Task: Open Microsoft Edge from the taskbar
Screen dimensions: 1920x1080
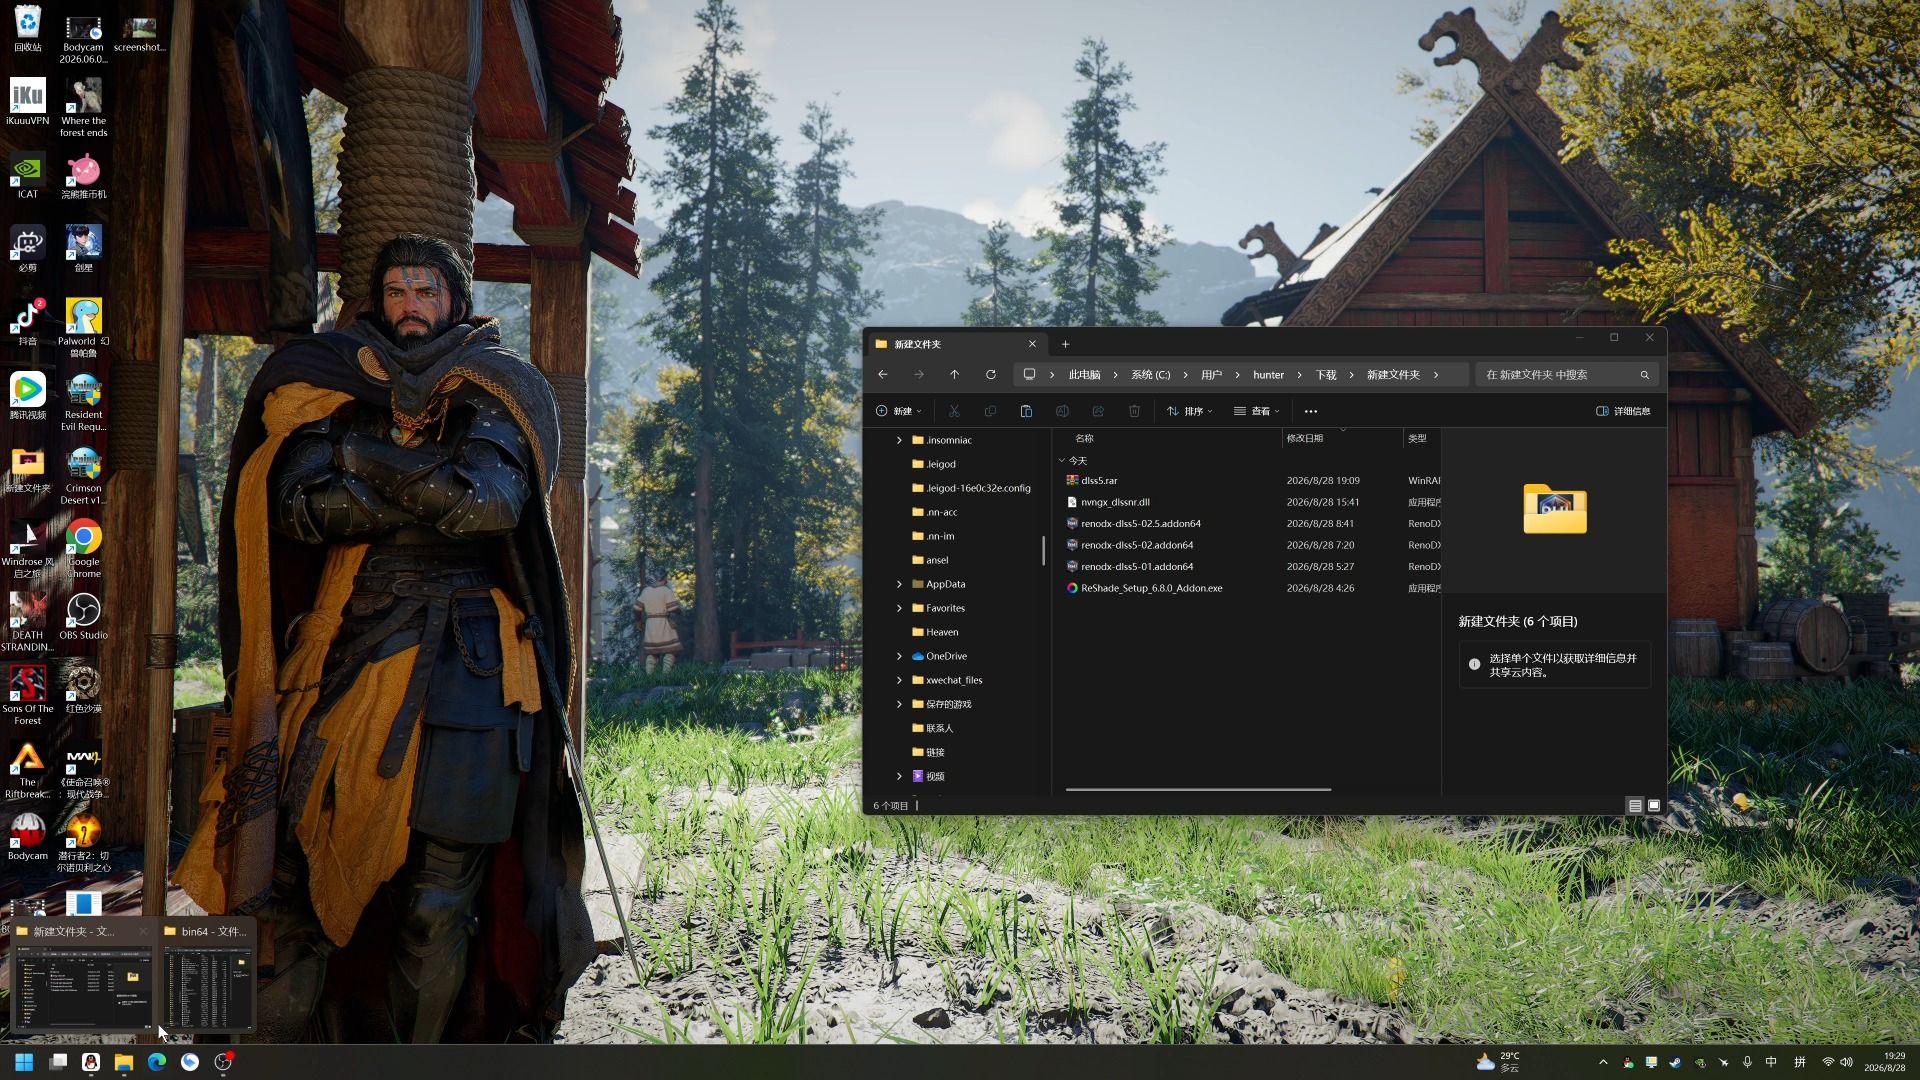Action: pyautogui.click(x=157, y=1062)
